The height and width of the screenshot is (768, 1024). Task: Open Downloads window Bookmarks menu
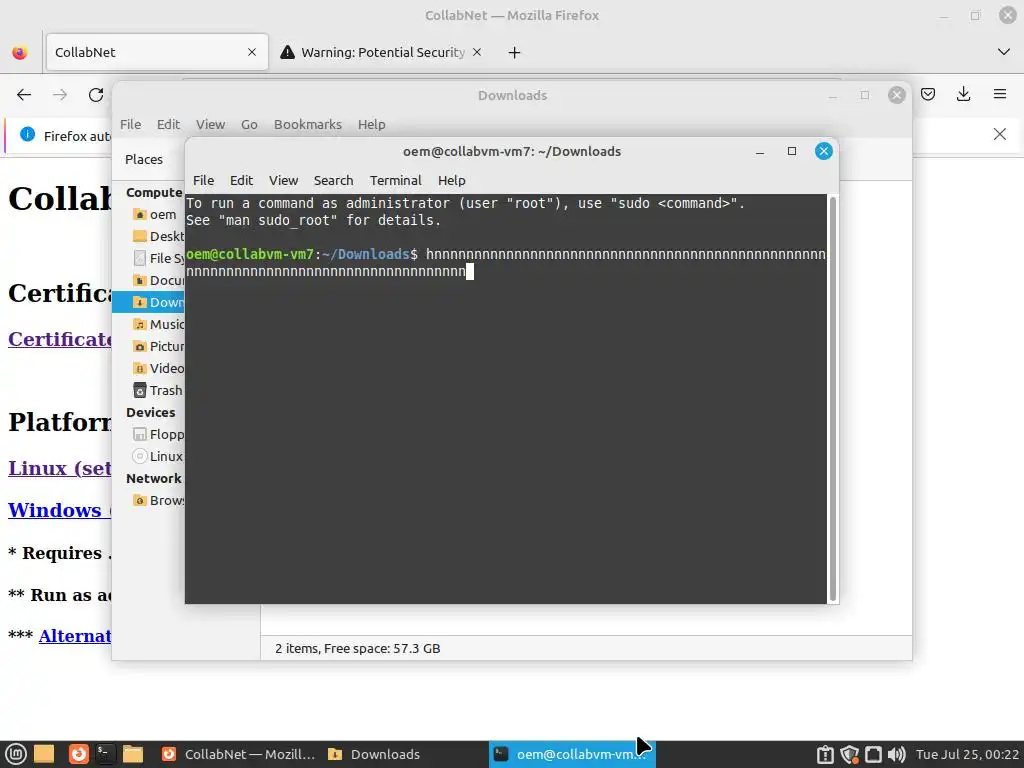(308, 124)
